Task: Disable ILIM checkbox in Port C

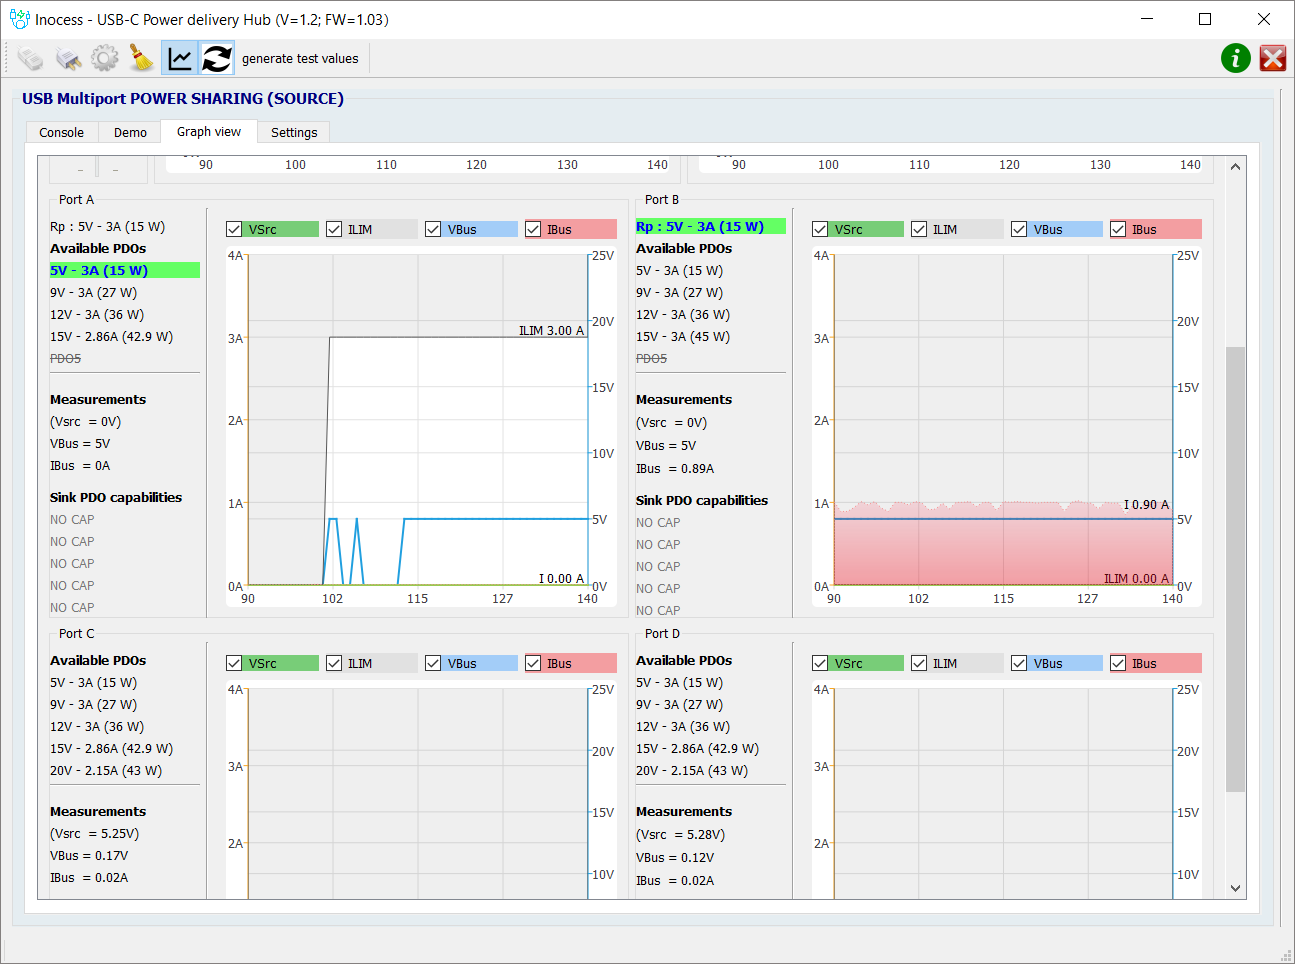Action: click(334, 664)
